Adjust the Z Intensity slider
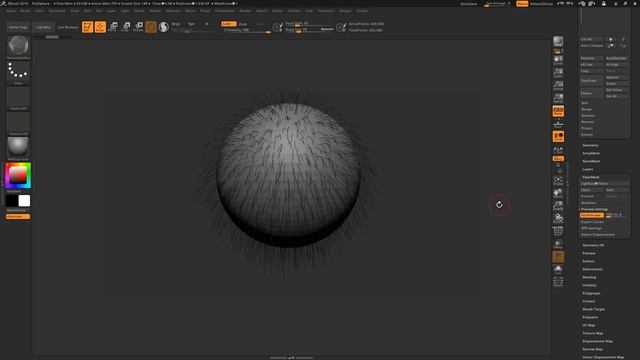The width and height of the screenshot is (640, 360). coord(247,30)
